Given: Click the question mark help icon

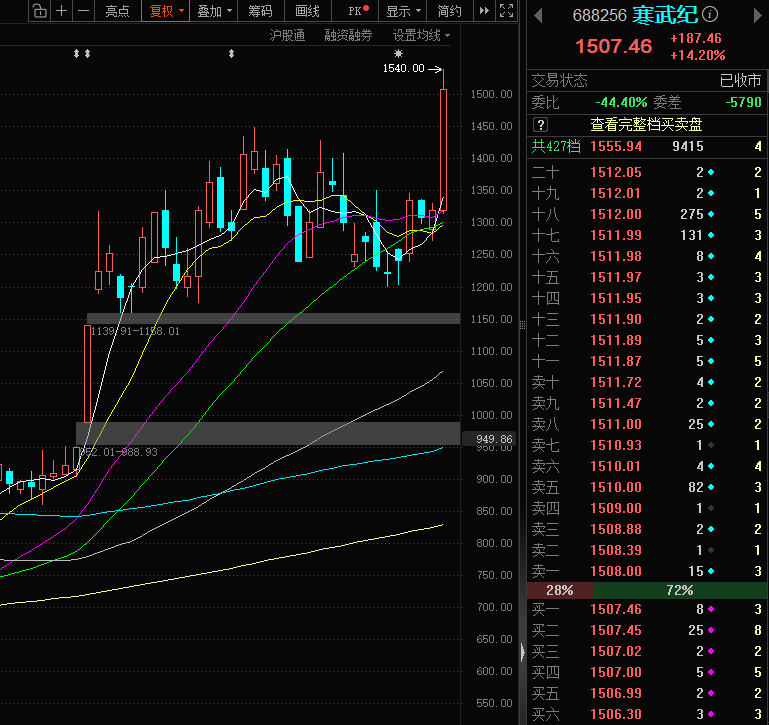Looking at the screenshot, I should click(540, 125).
